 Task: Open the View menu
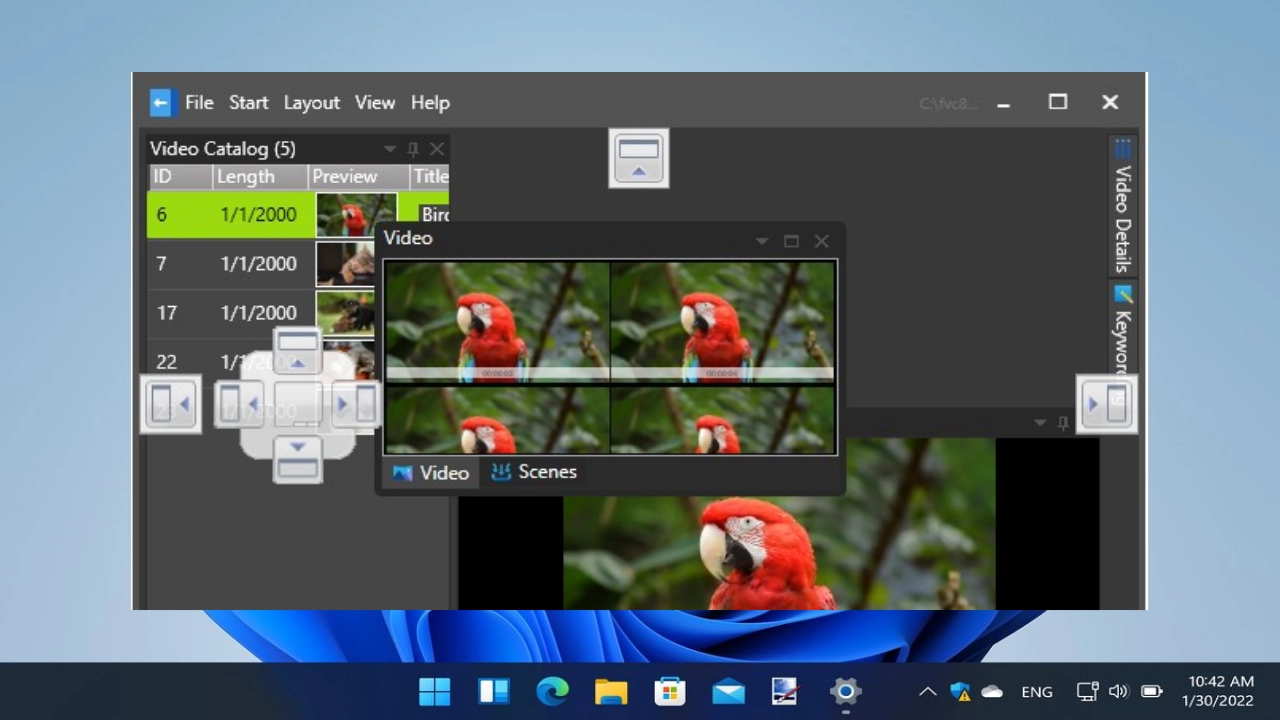pos(375,102)
